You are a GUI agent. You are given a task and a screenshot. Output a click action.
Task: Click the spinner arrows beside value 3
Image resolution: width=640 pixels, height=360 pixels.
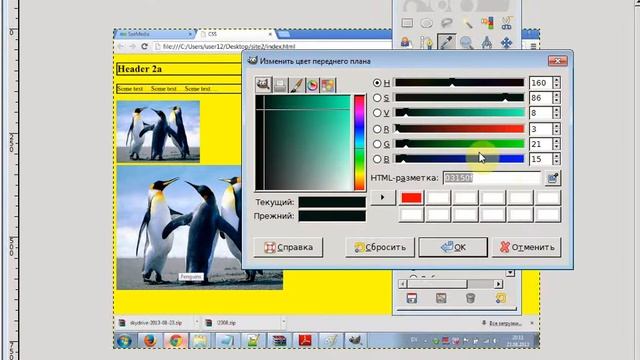557,129
